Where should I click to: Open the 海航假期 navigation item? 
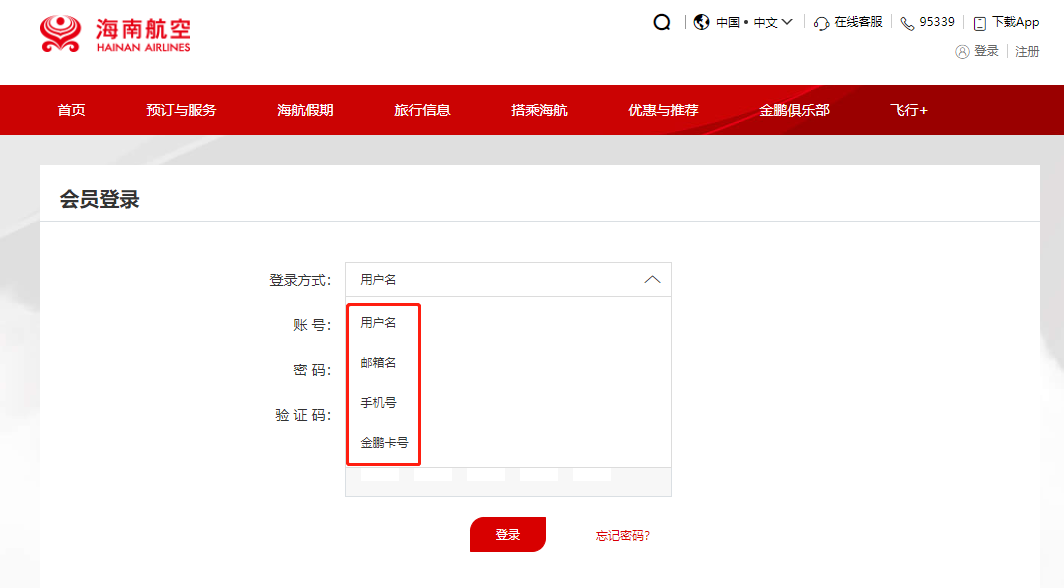pos(305,110)
